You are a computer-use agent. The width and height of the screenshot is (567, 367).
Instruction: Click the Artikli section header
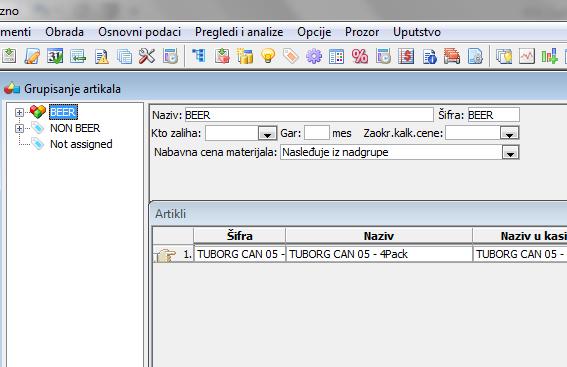pyautogui.click(x=170, y=214)
